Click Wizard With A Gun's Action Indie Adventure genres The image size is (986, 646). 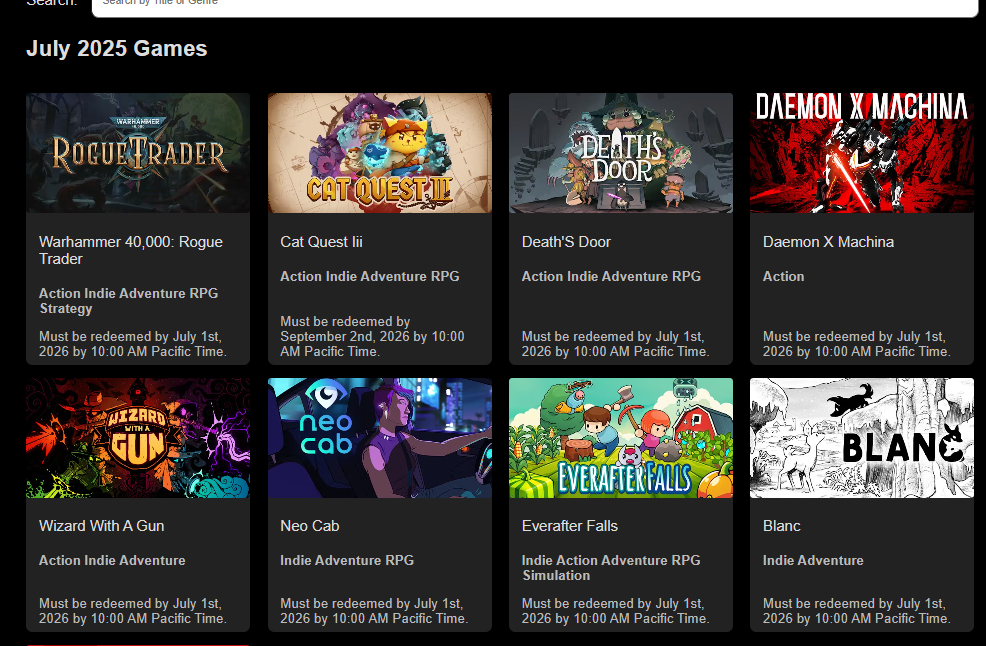(112, 560)
